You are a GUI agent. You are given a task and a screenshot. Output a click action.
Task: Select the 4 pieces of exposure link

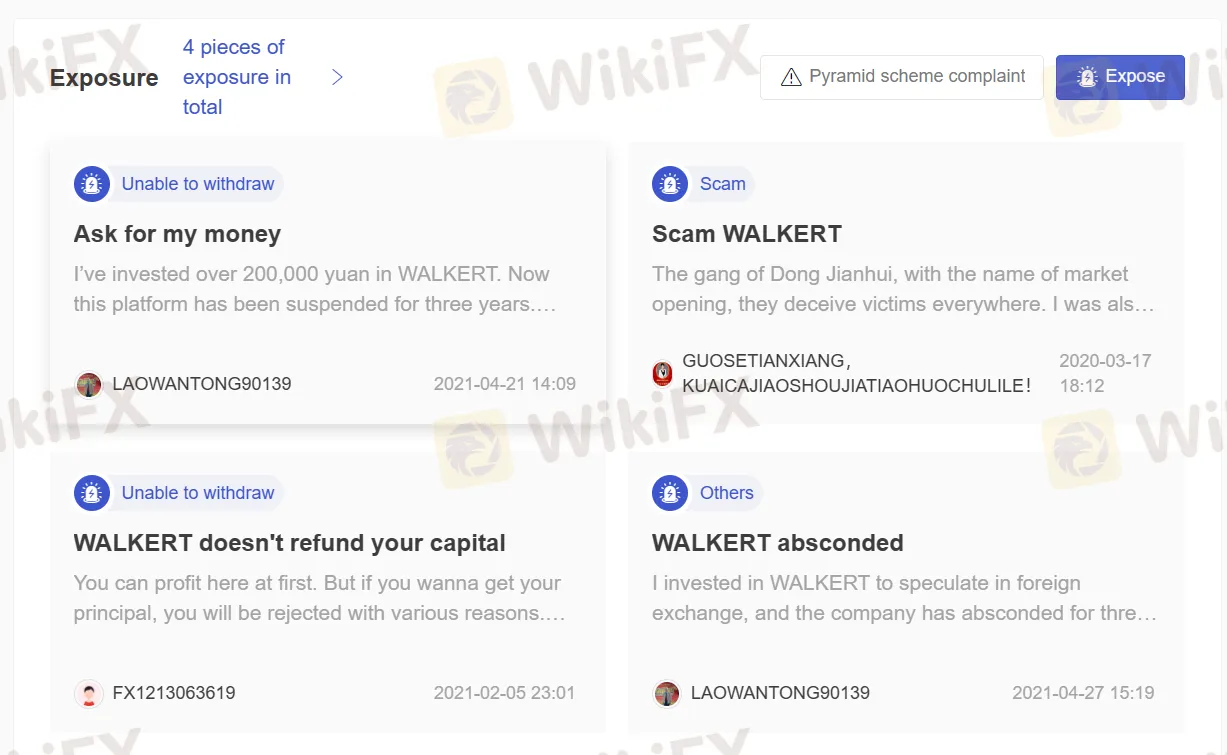(x=236, y=76)
